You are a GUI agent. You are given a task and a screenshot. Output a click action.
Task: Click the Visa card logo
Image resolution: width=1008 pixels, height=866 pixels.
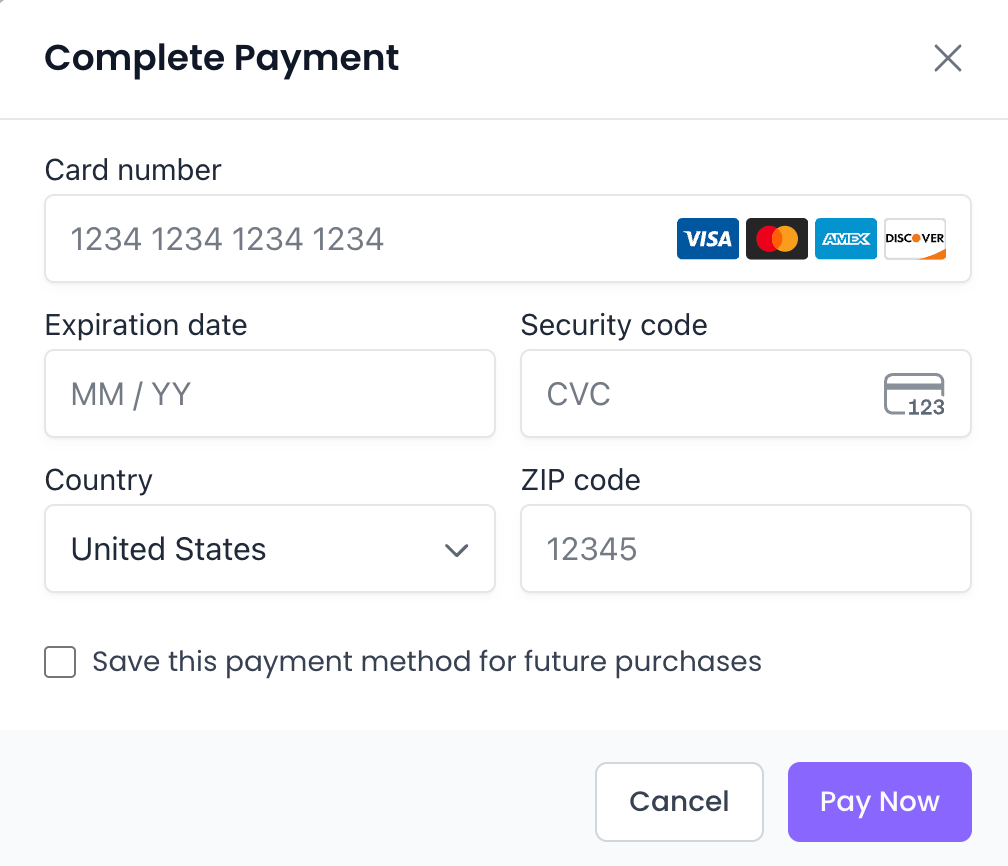click(708, 239)
